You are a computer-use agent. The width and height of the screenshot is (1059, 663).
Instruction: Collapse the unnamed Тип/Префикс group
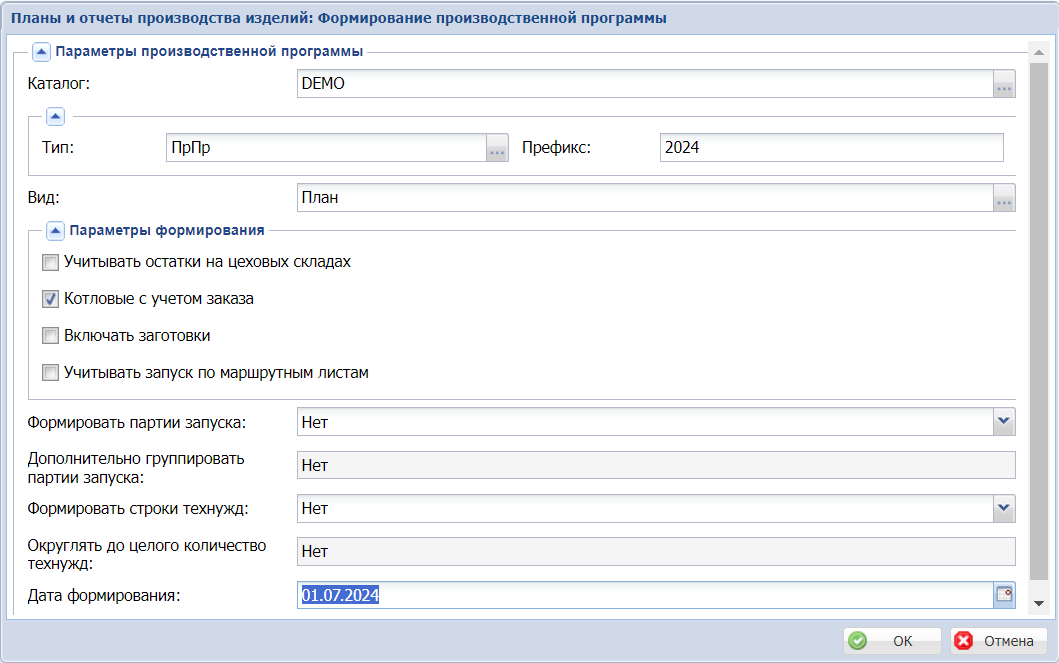(55, 117)
